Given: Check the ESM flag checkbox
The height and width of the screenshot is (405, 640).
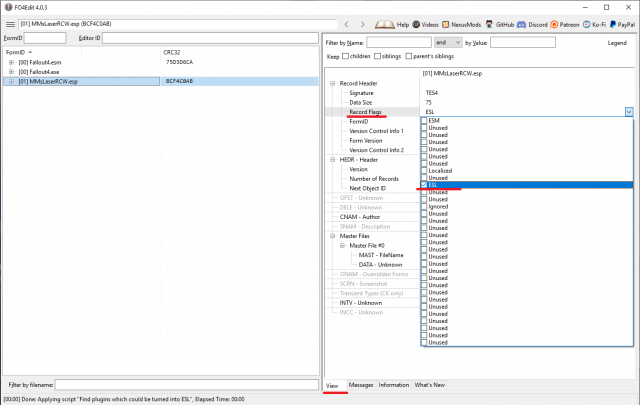Looking at the screenshot, I should [424, 121].
